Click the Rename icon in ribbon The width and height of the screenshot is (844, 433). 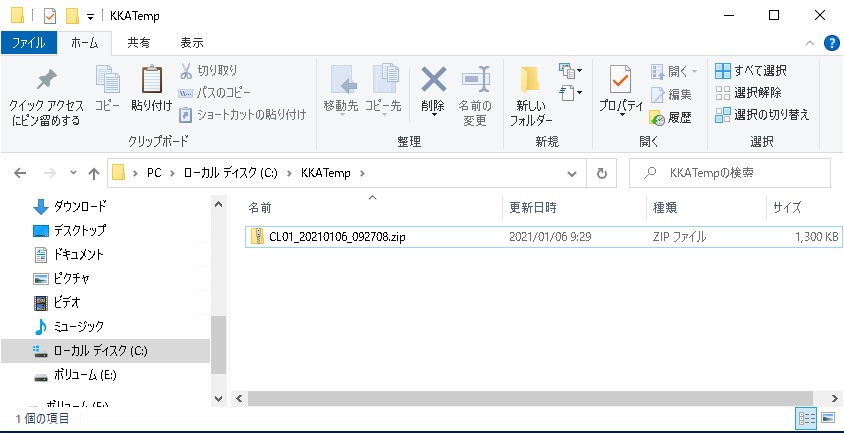(474, 82)
